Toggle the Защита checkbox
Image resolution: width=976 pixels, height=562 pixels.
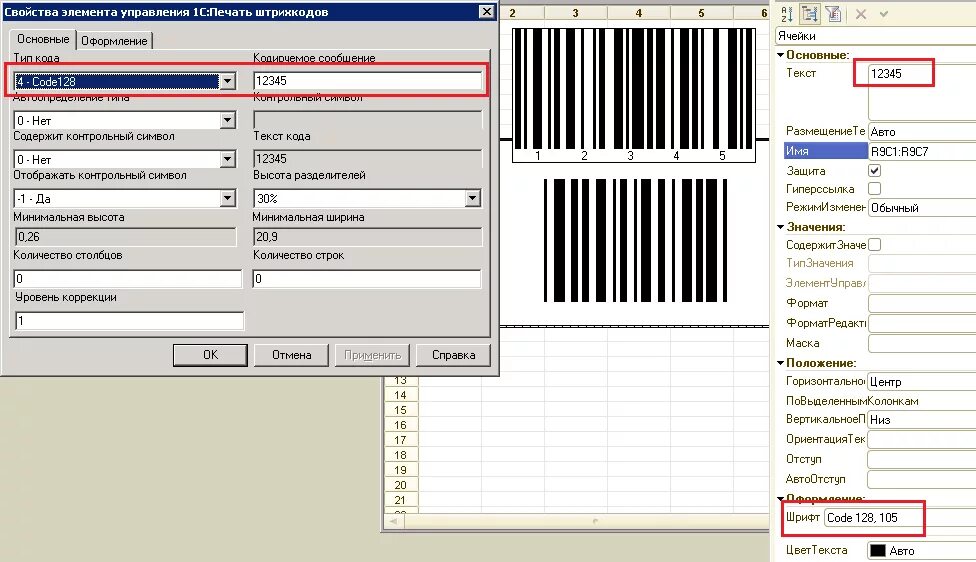(x=875, y=171)
